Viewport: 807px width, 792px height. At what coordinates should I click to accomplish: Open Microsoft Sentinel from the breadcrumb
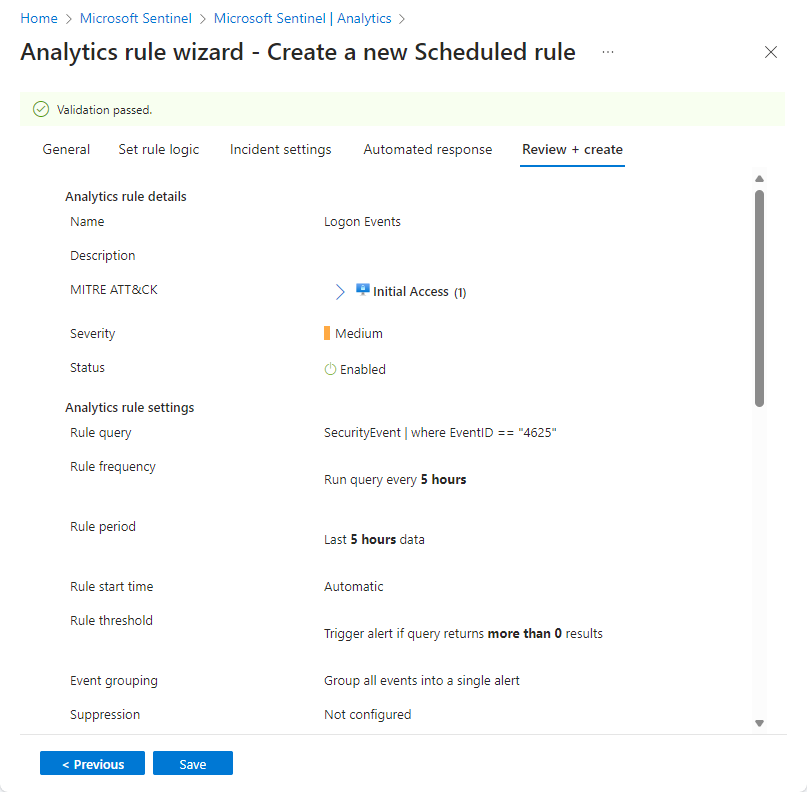135,18
